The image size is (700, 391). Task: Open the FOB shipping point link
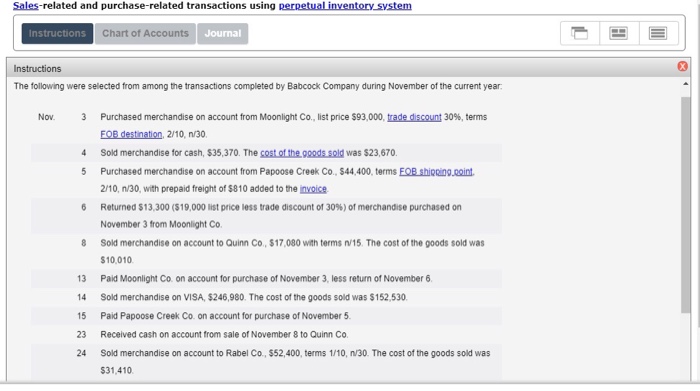[436, 171]
